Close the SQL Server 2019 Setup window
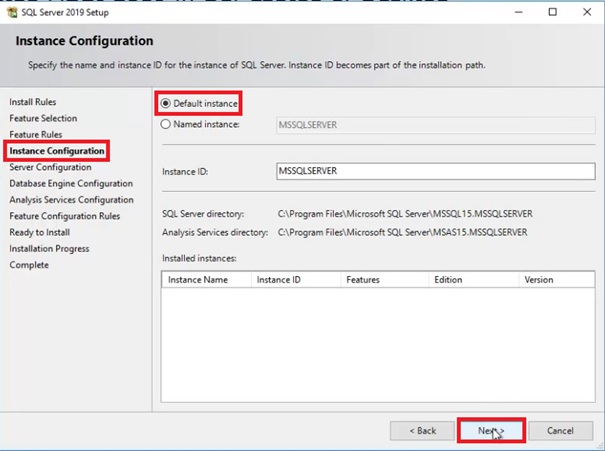 587,12
